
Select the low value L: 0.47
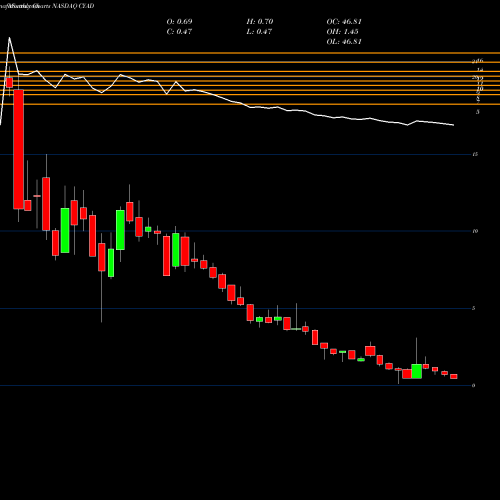click(x=259, y=32)
